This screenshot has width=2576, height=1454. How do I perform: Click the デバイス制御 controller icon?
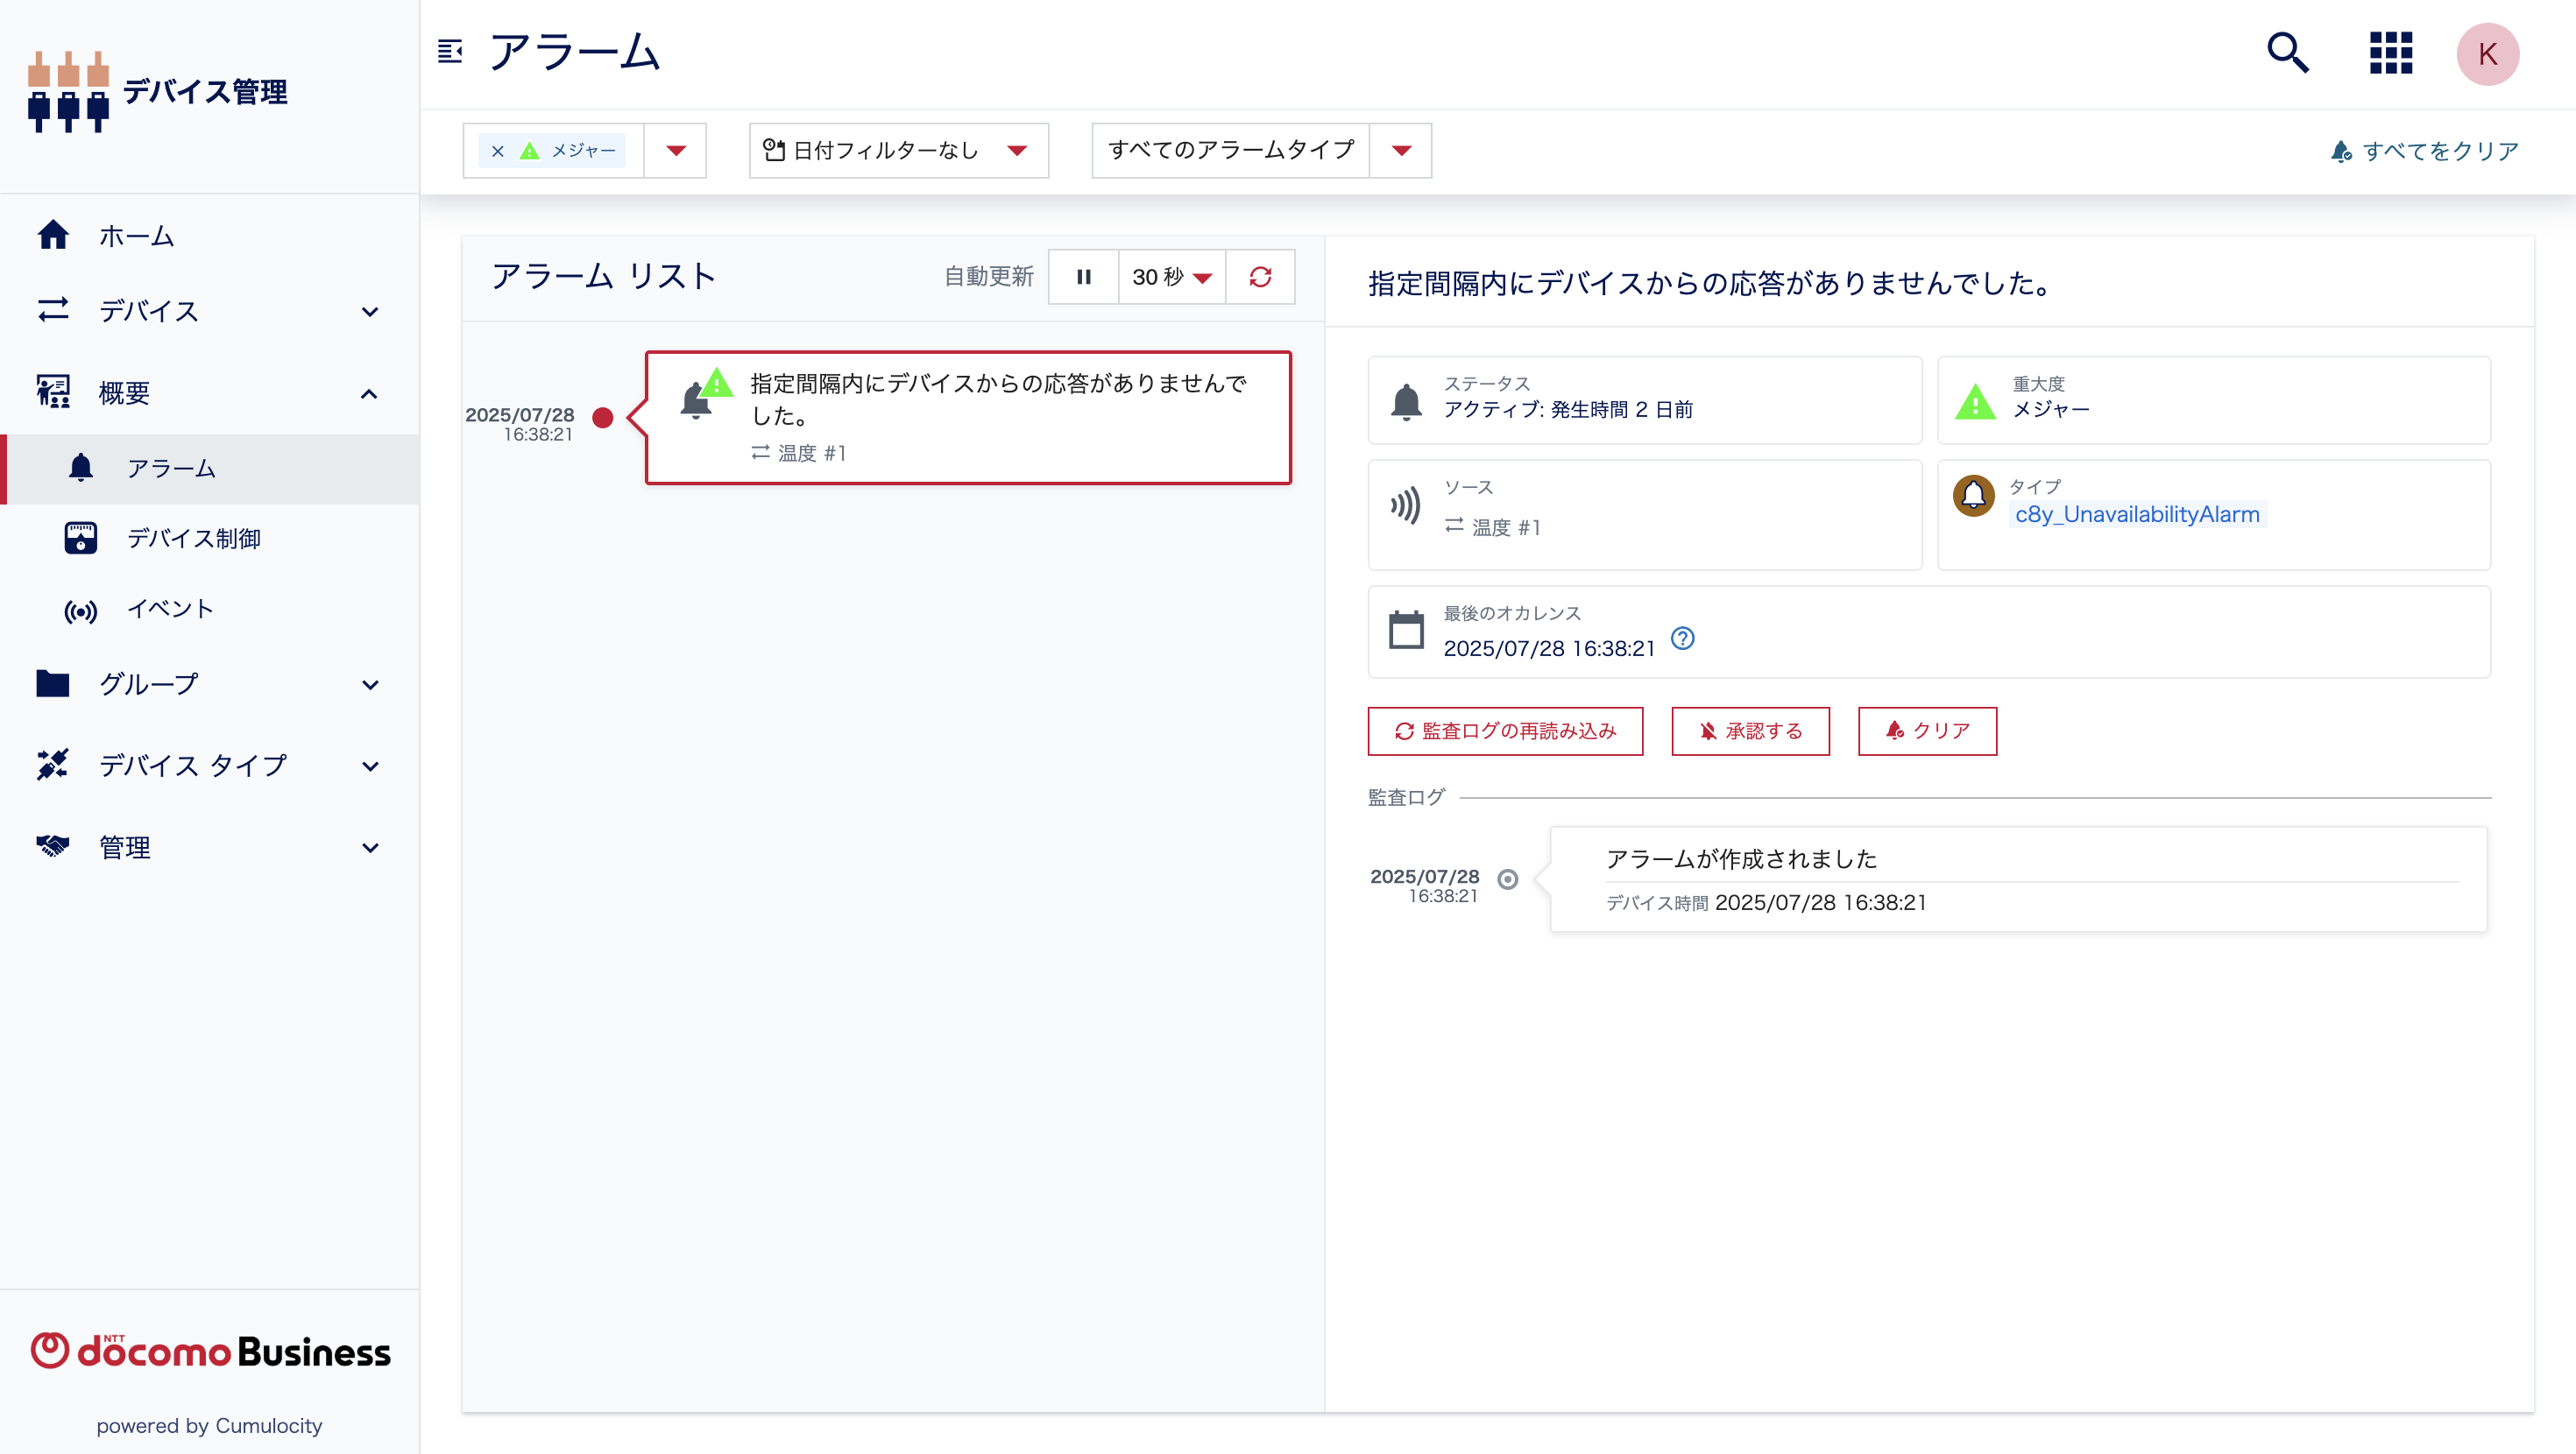(81, 538)
